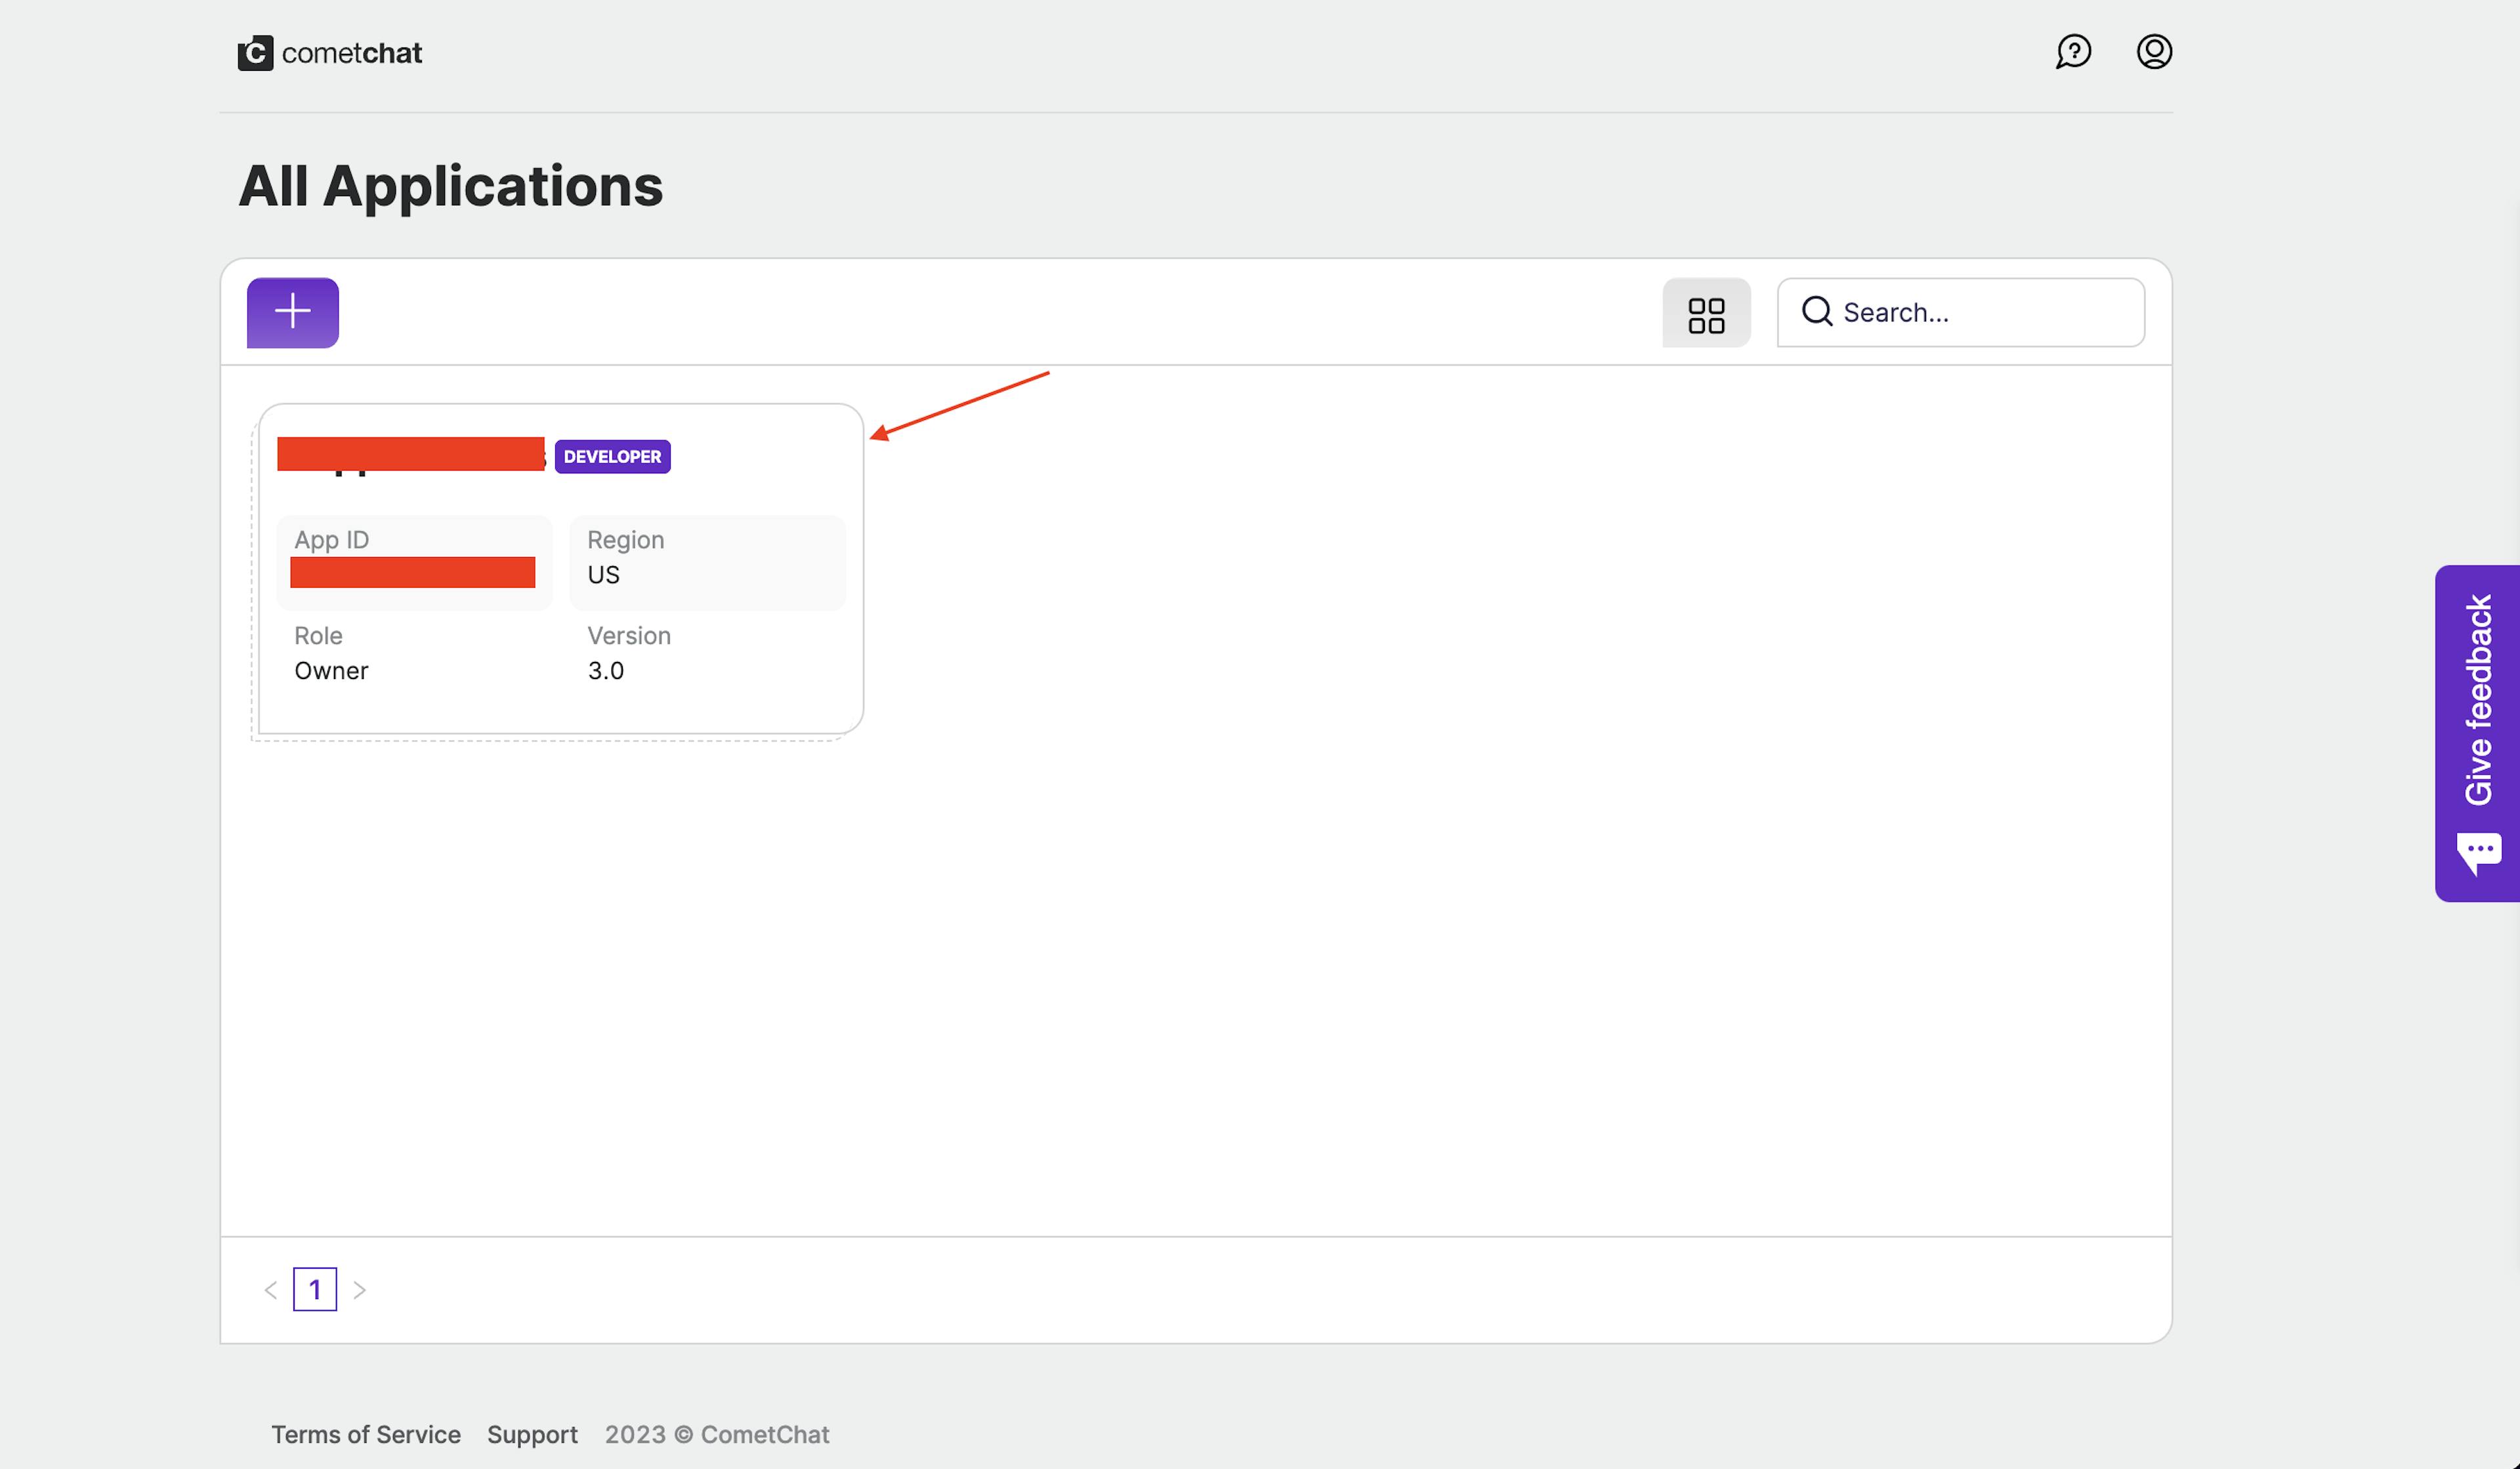Image resolution: width=2520 pixels, height=1469 pixels.
Task: Click the CometChat logo icon
Action: pyautogui.click(x=256, y=52)
